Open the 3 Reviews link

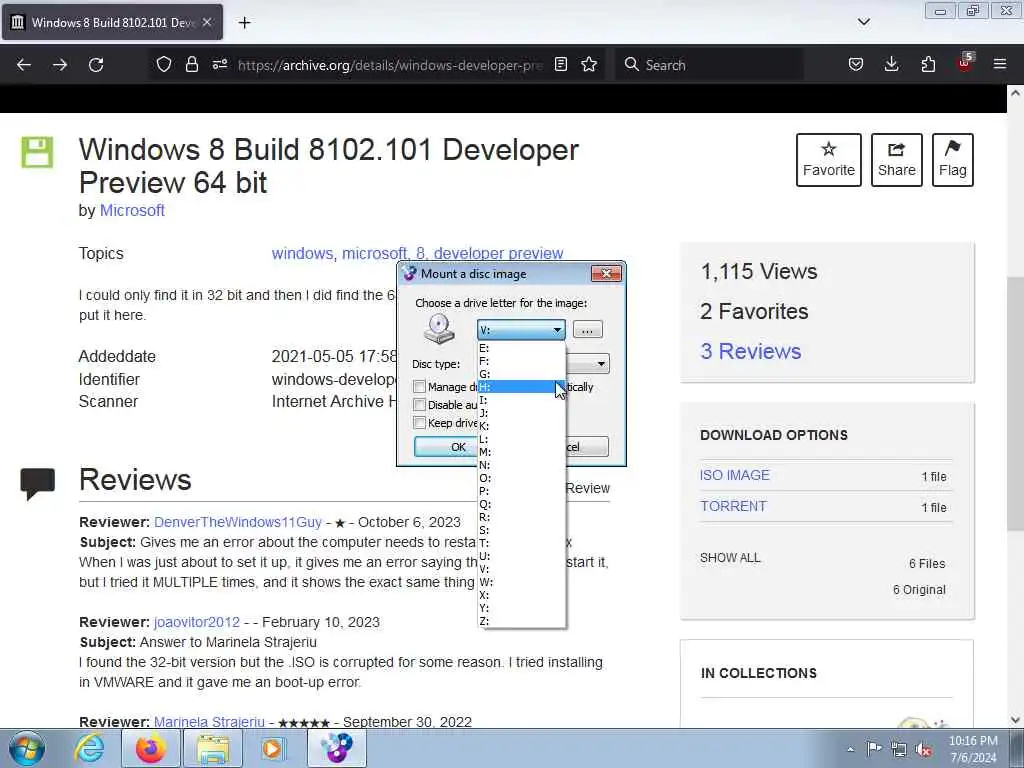click(x=750, y=351)
